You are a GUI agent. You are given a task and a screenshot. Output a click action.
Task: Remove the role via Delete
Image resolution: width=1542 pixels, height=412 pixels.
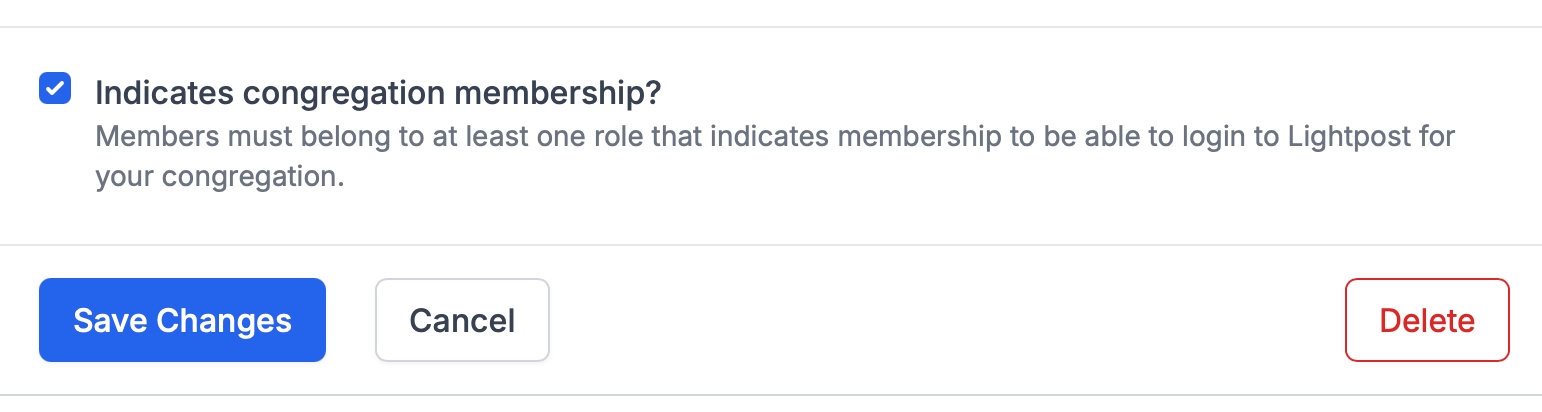1426,320
